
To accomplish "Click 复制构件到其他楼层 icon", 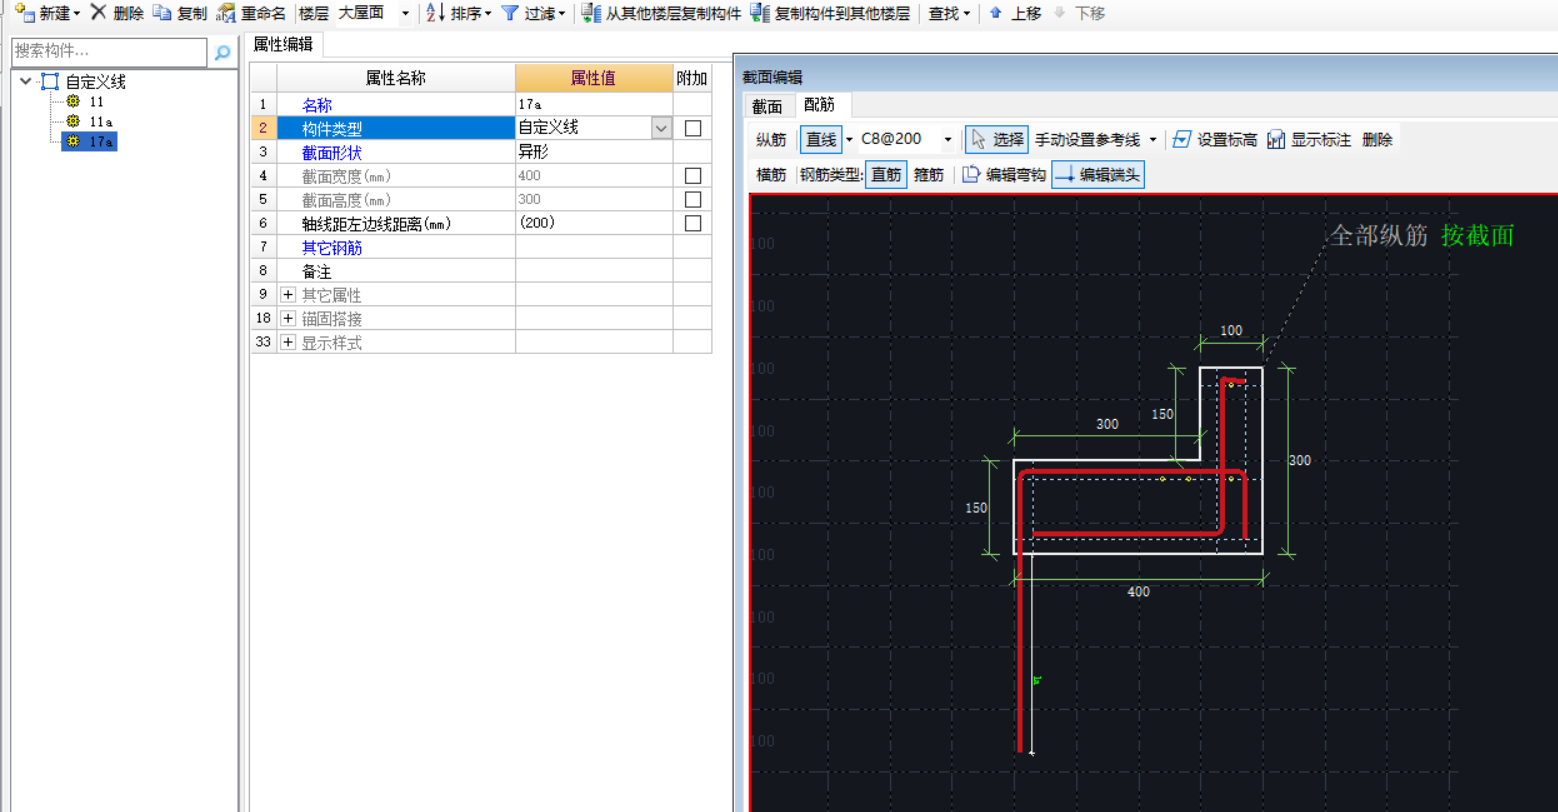I will coord(761,13).
